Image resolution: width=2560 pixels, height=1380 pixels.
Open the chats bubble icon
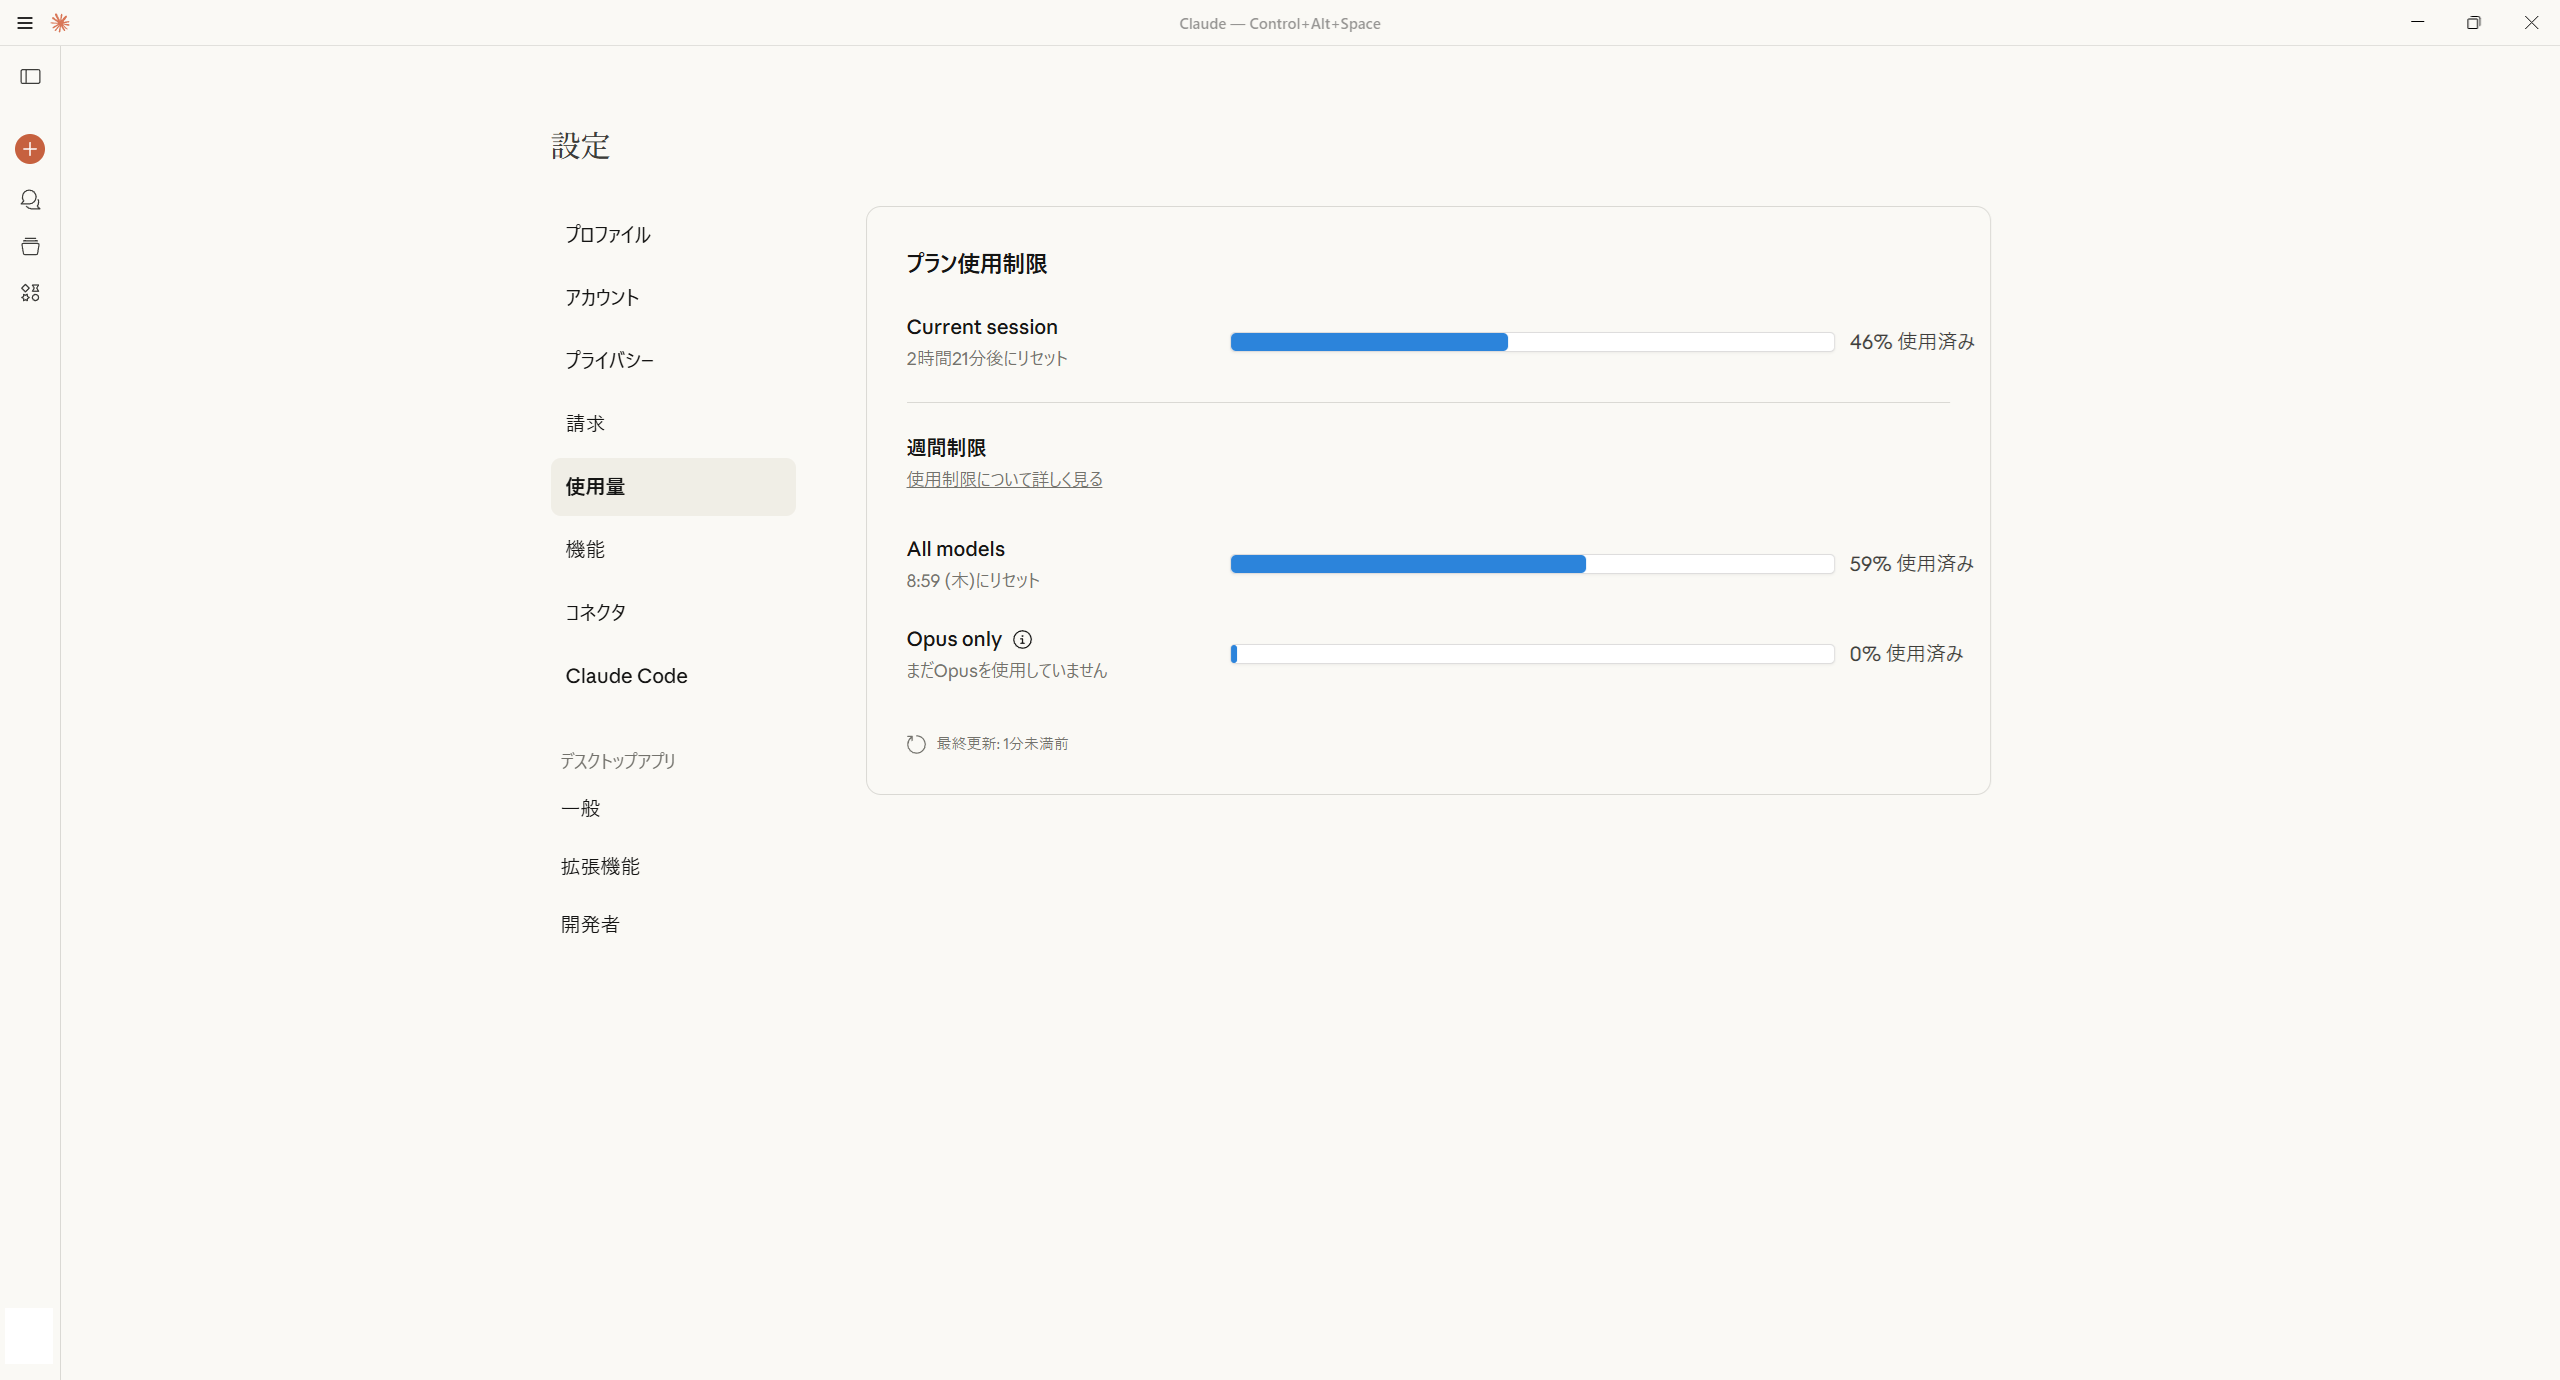pyautogui.click(x=31, y=200)
